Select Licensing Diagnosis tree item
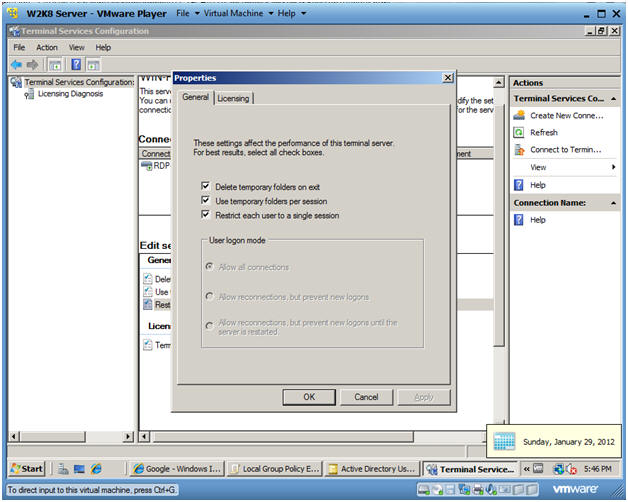 click(x=70, y=94)
